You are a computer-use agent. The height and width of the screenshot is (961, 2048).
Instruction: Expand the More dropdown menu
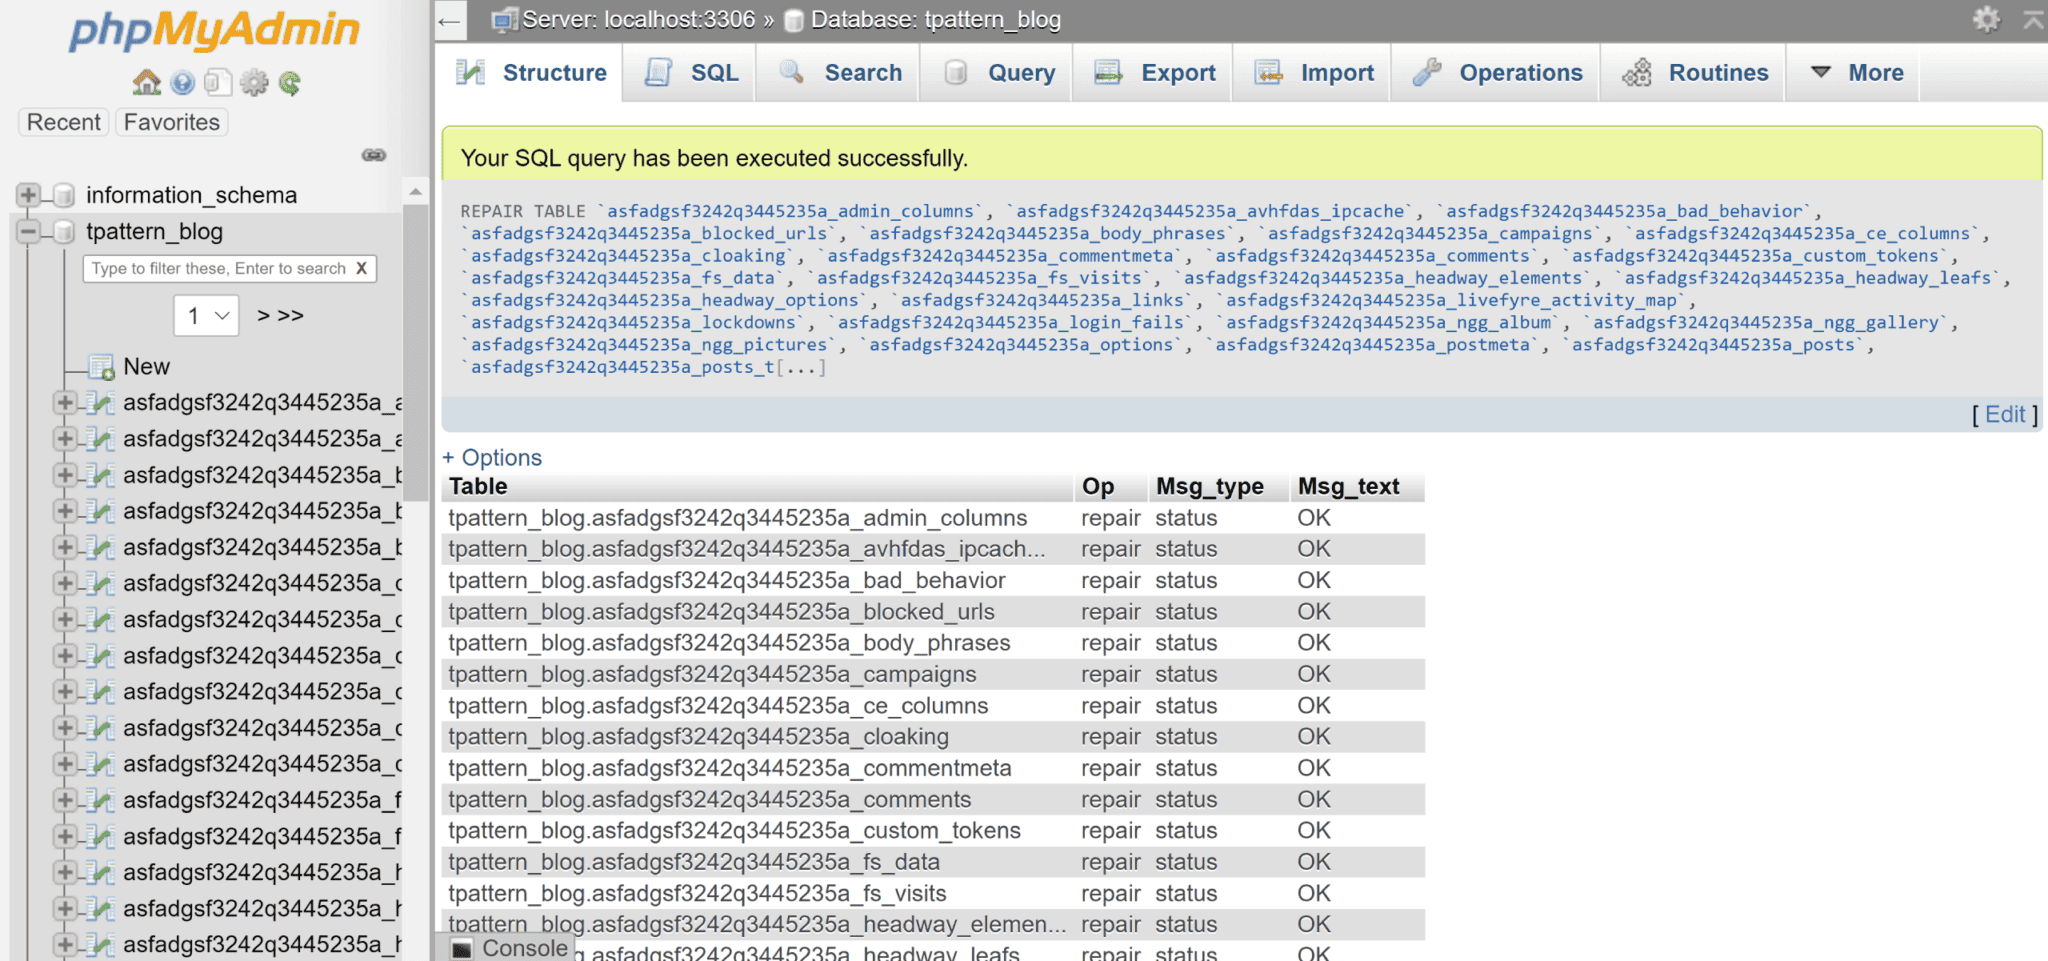click(x=1854, y=73)
